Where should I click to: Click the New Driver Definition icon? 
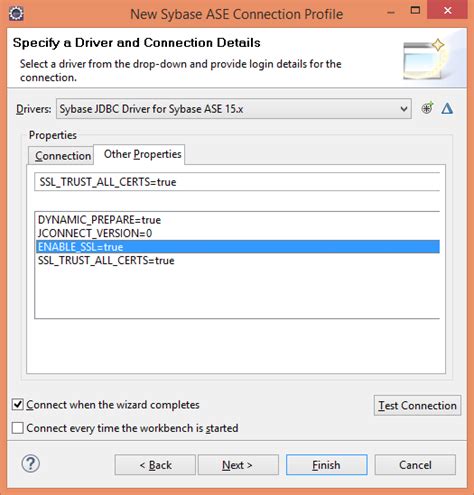pos(427,108)
